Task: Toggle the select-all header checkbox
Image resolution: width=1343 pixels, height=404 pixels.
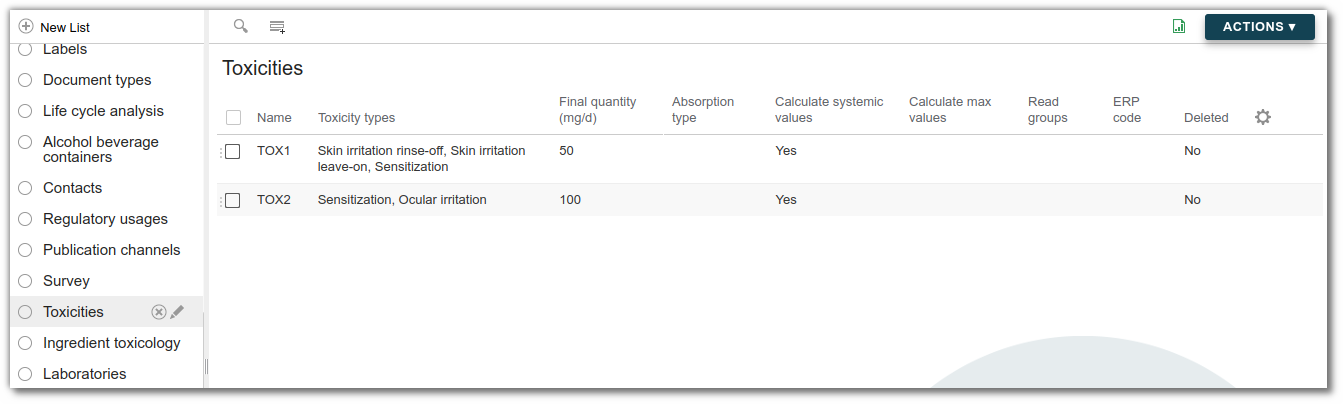Action: [x=234, y=118]
